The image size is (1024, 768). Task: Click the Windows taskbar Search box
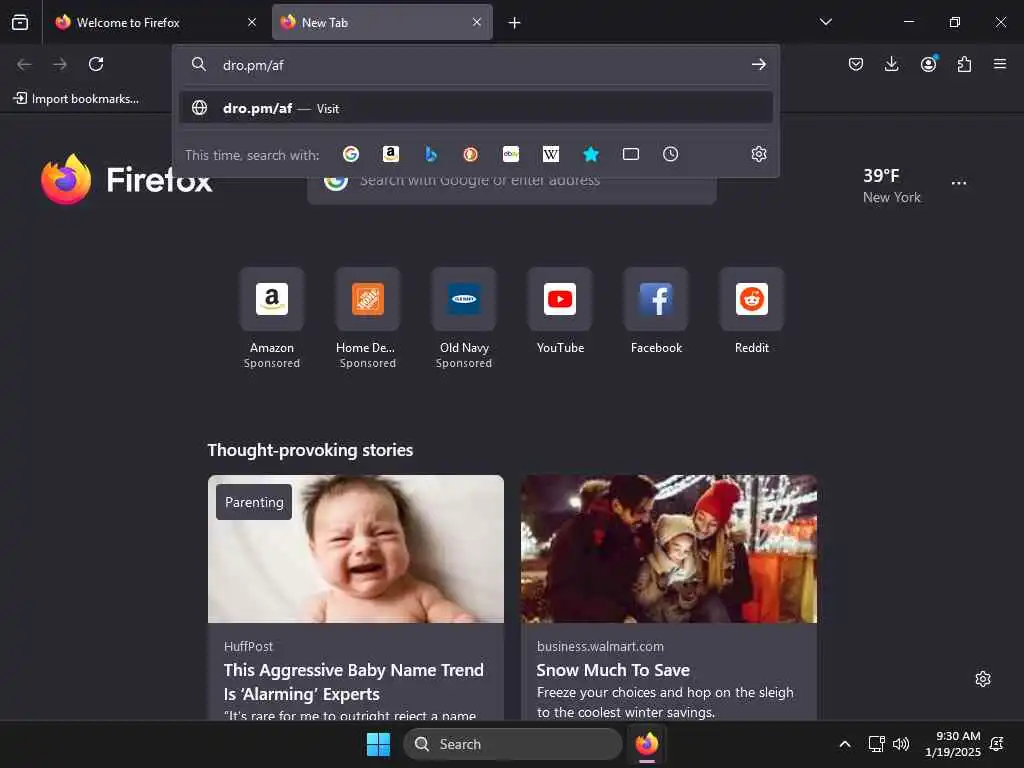pyautogui.click(x=513, y=744)
